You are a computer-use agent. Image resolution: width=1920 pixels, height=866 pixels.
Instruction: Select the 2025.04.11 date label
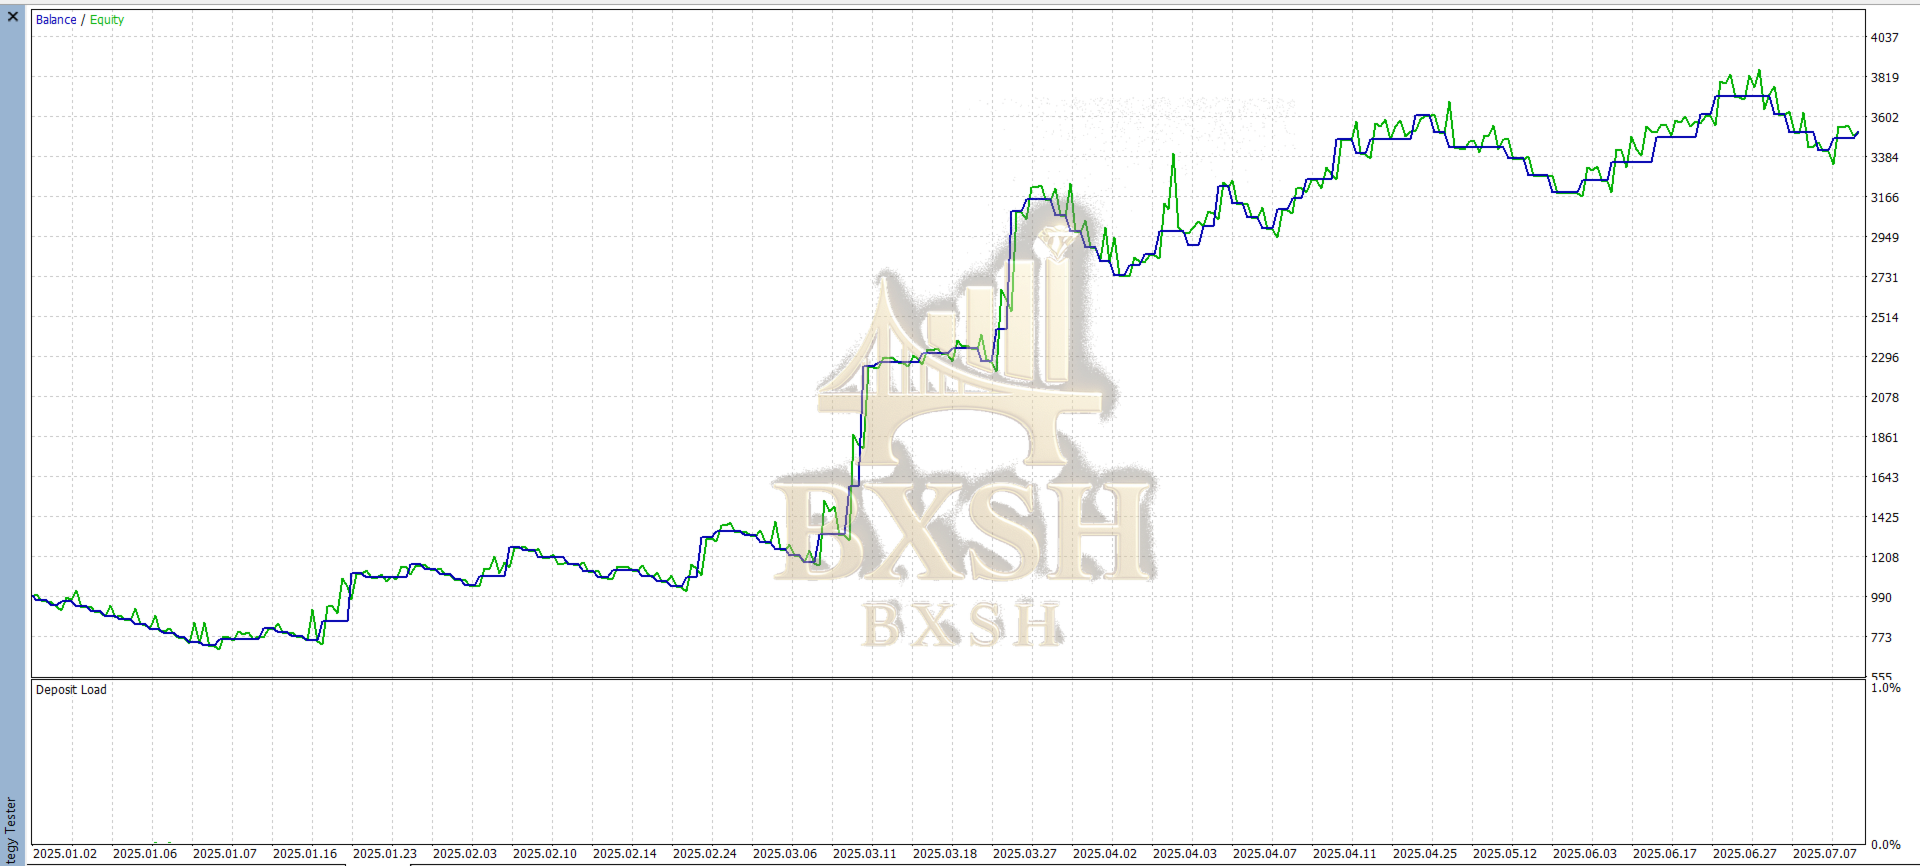tap(1345, 854)
